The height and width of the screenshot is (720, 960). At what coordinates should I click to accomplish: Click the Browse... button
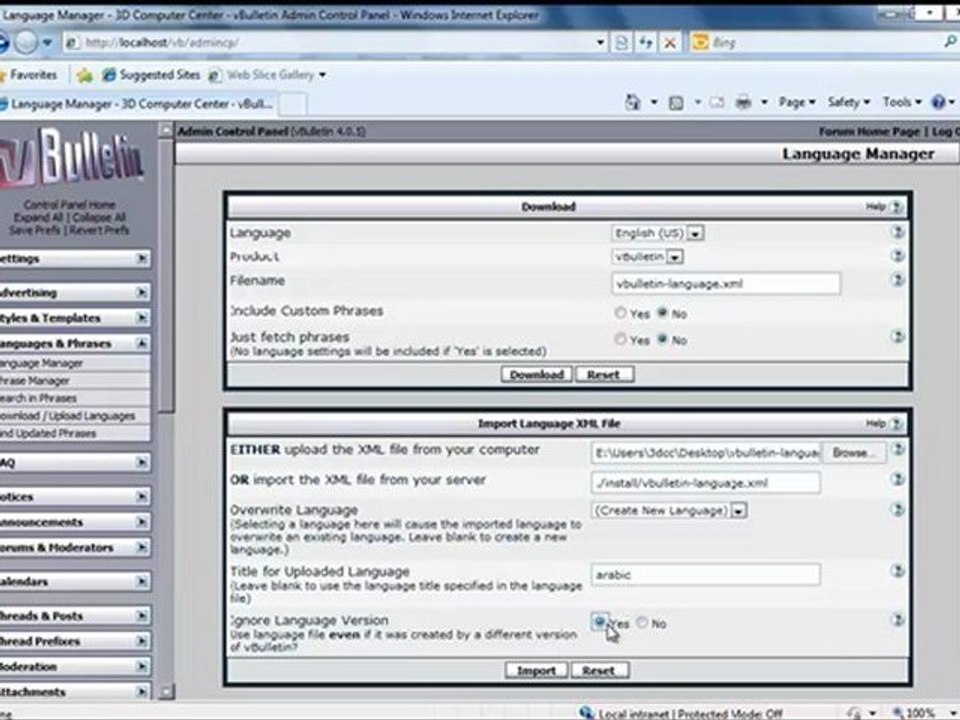point(853,453)
